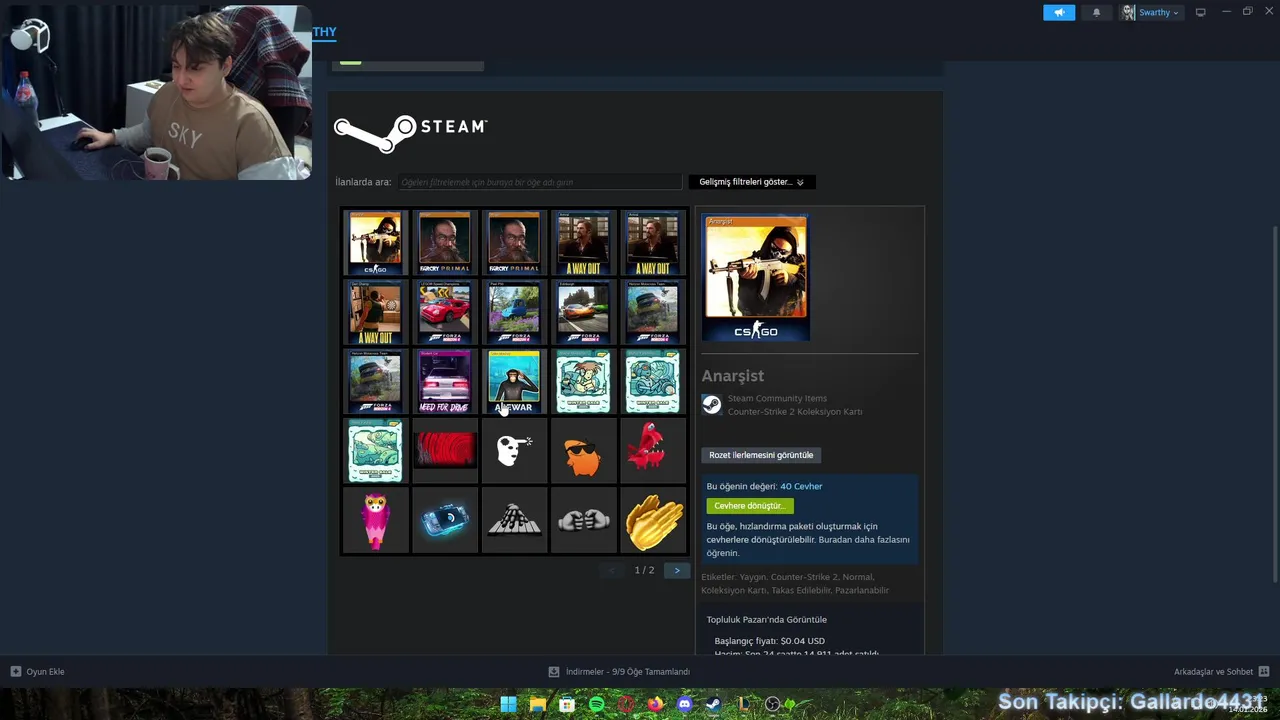1280x720 pixels.
Task: Click Rozet ilerlemesini görüntüle button
Action: click(761, 455)
